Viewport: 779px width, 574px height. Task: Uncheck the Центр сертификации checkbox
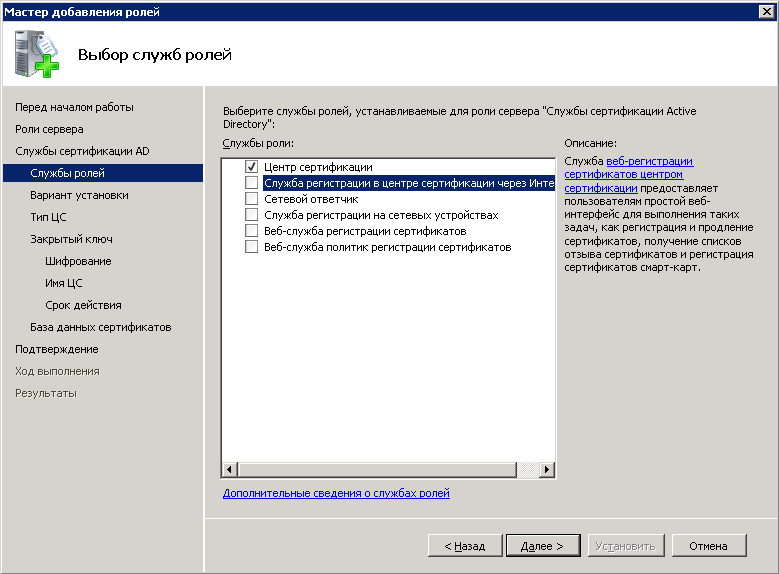coord(252,167)
